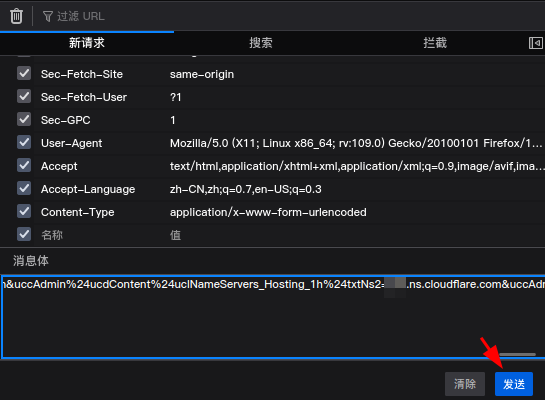Uncheck the Sec-Fetch-Site header checkbox

(24, 73)
